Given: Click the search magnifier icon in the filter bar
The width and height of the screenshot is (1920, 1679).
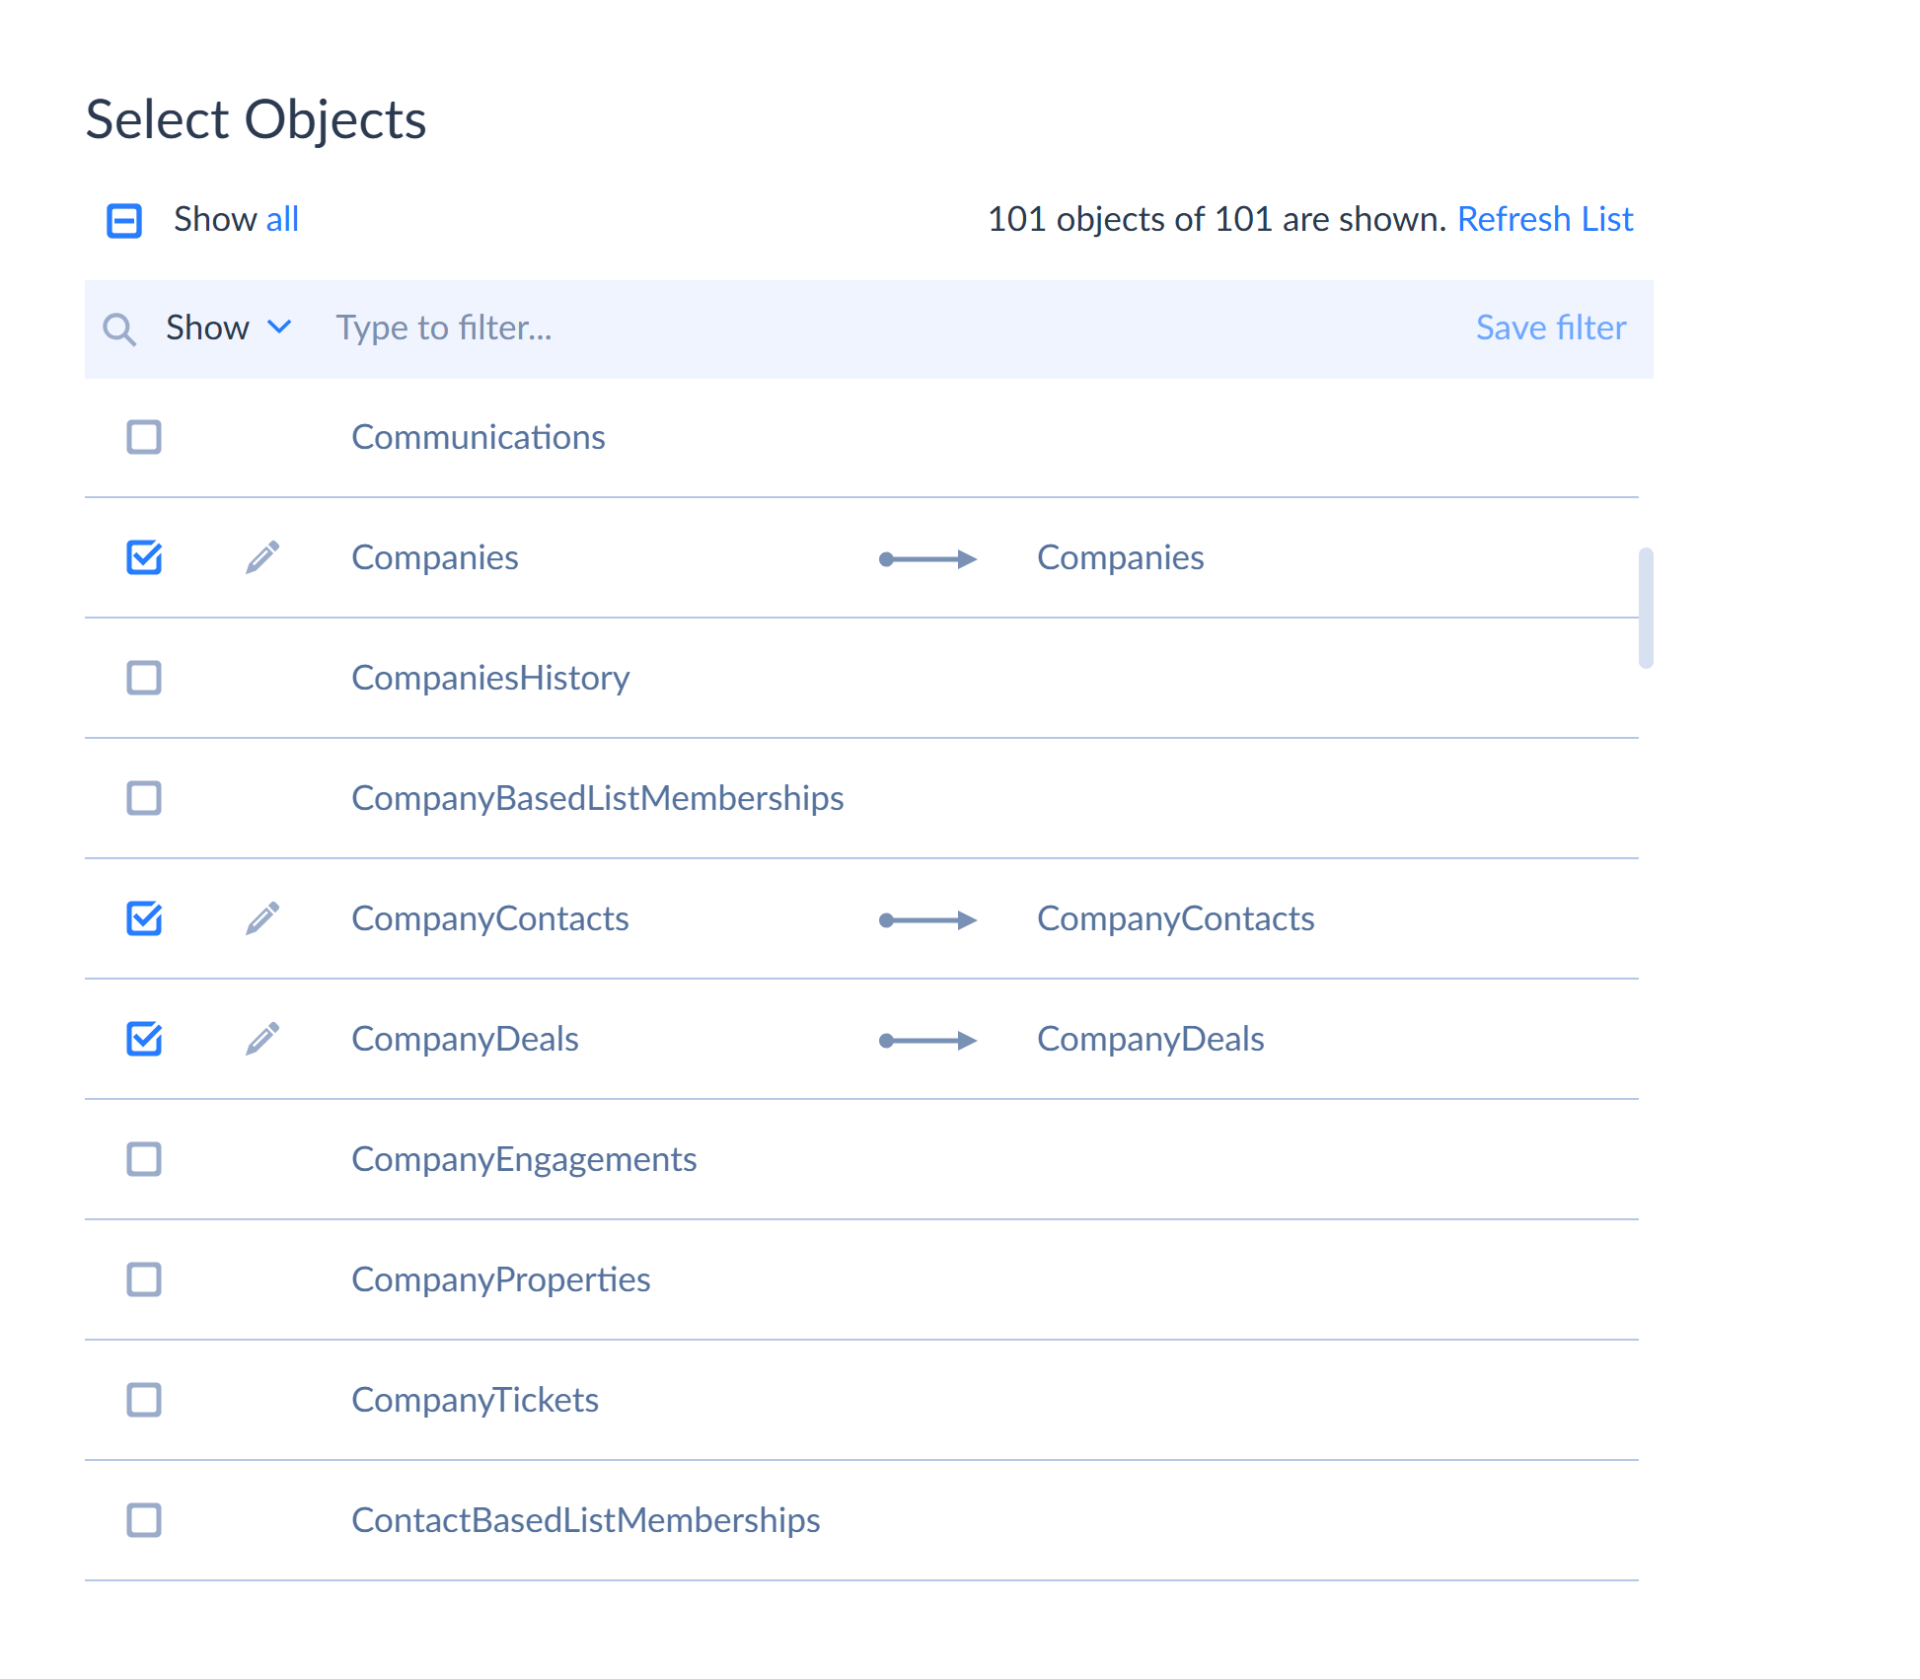Looking at the screenshot, I should (120, 328).
